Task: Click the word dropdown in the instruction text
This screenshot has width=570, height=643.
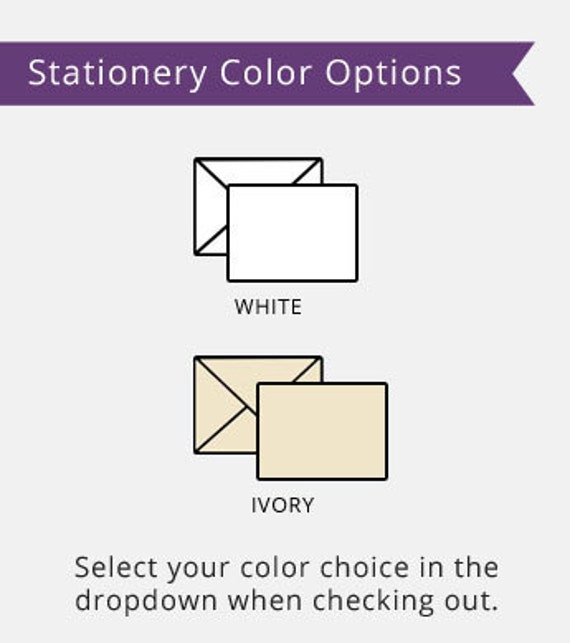Action: click(x=146, y=602)
